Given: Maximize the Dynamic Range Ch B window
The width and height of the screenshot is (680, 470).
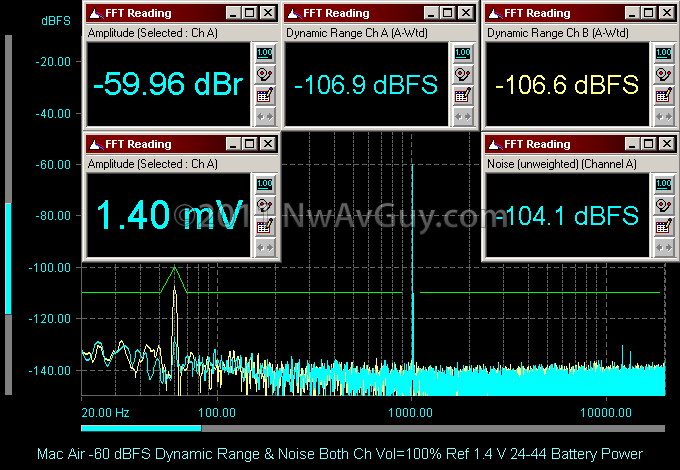Looking at the screenshot, I should [649, 13].
